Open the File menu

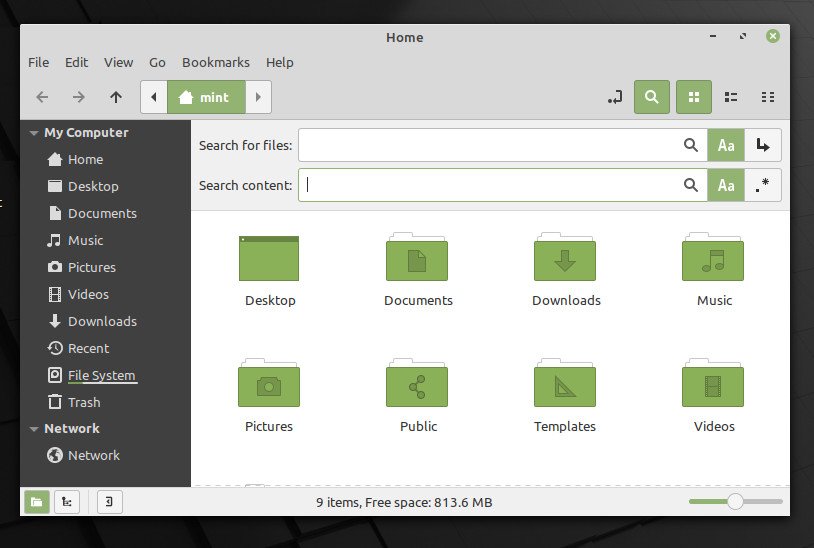pyautogui.click(x=38, y=62)
